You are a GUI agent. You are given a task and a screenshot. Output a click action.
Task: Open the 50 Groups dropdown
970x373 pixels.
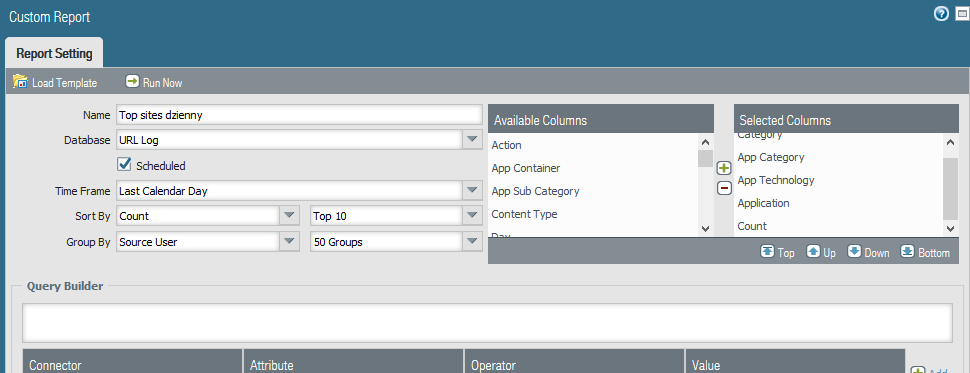[x=472, y=242]
